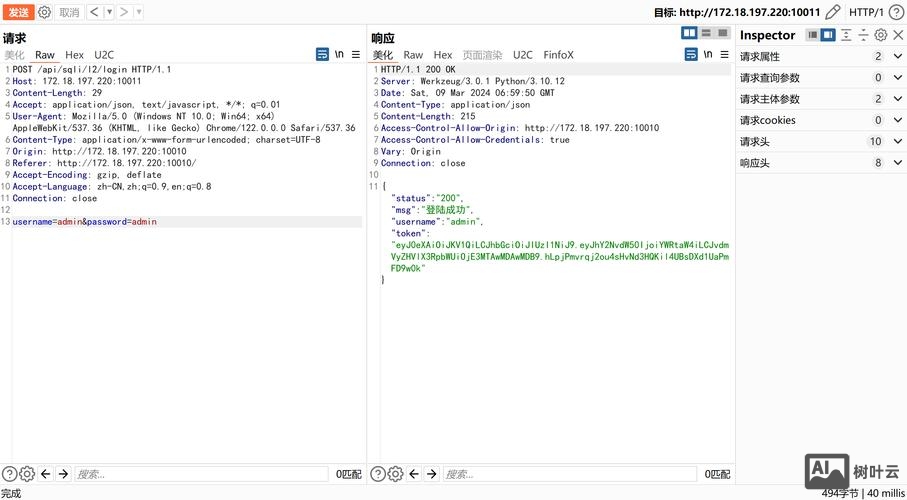Screen dimensions: 907x500
Task: Select the response Hex tab
Action: coord(443,55)
